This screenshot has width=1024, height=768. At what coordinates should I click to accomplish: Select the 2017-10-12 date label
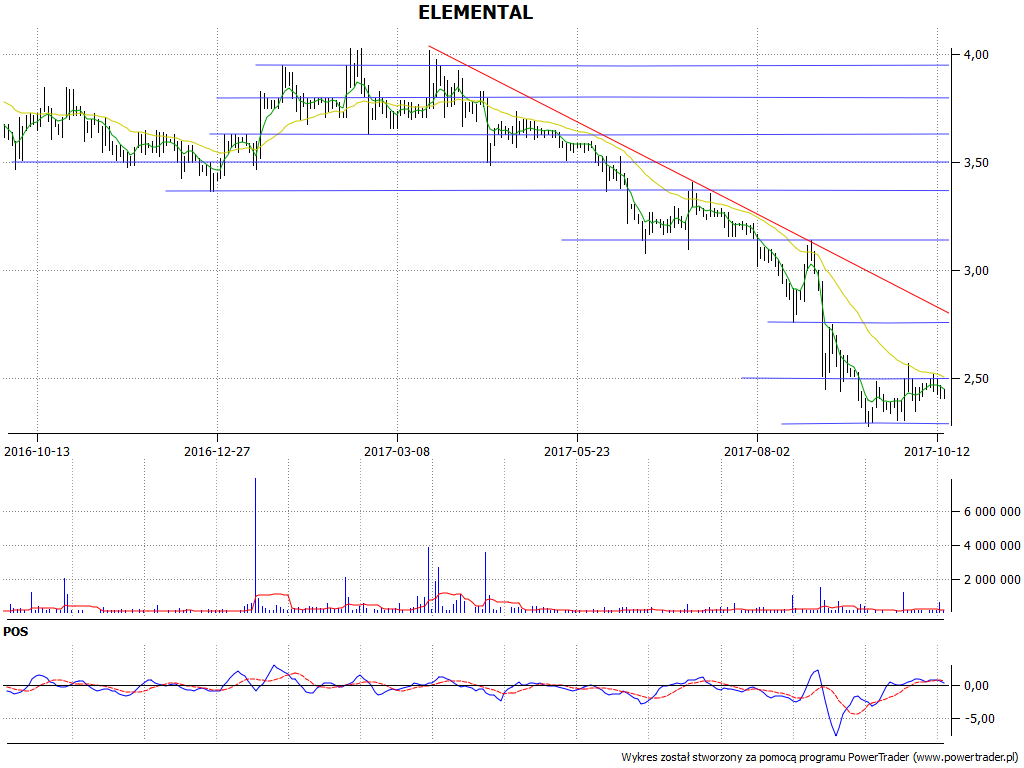[936, 451]
